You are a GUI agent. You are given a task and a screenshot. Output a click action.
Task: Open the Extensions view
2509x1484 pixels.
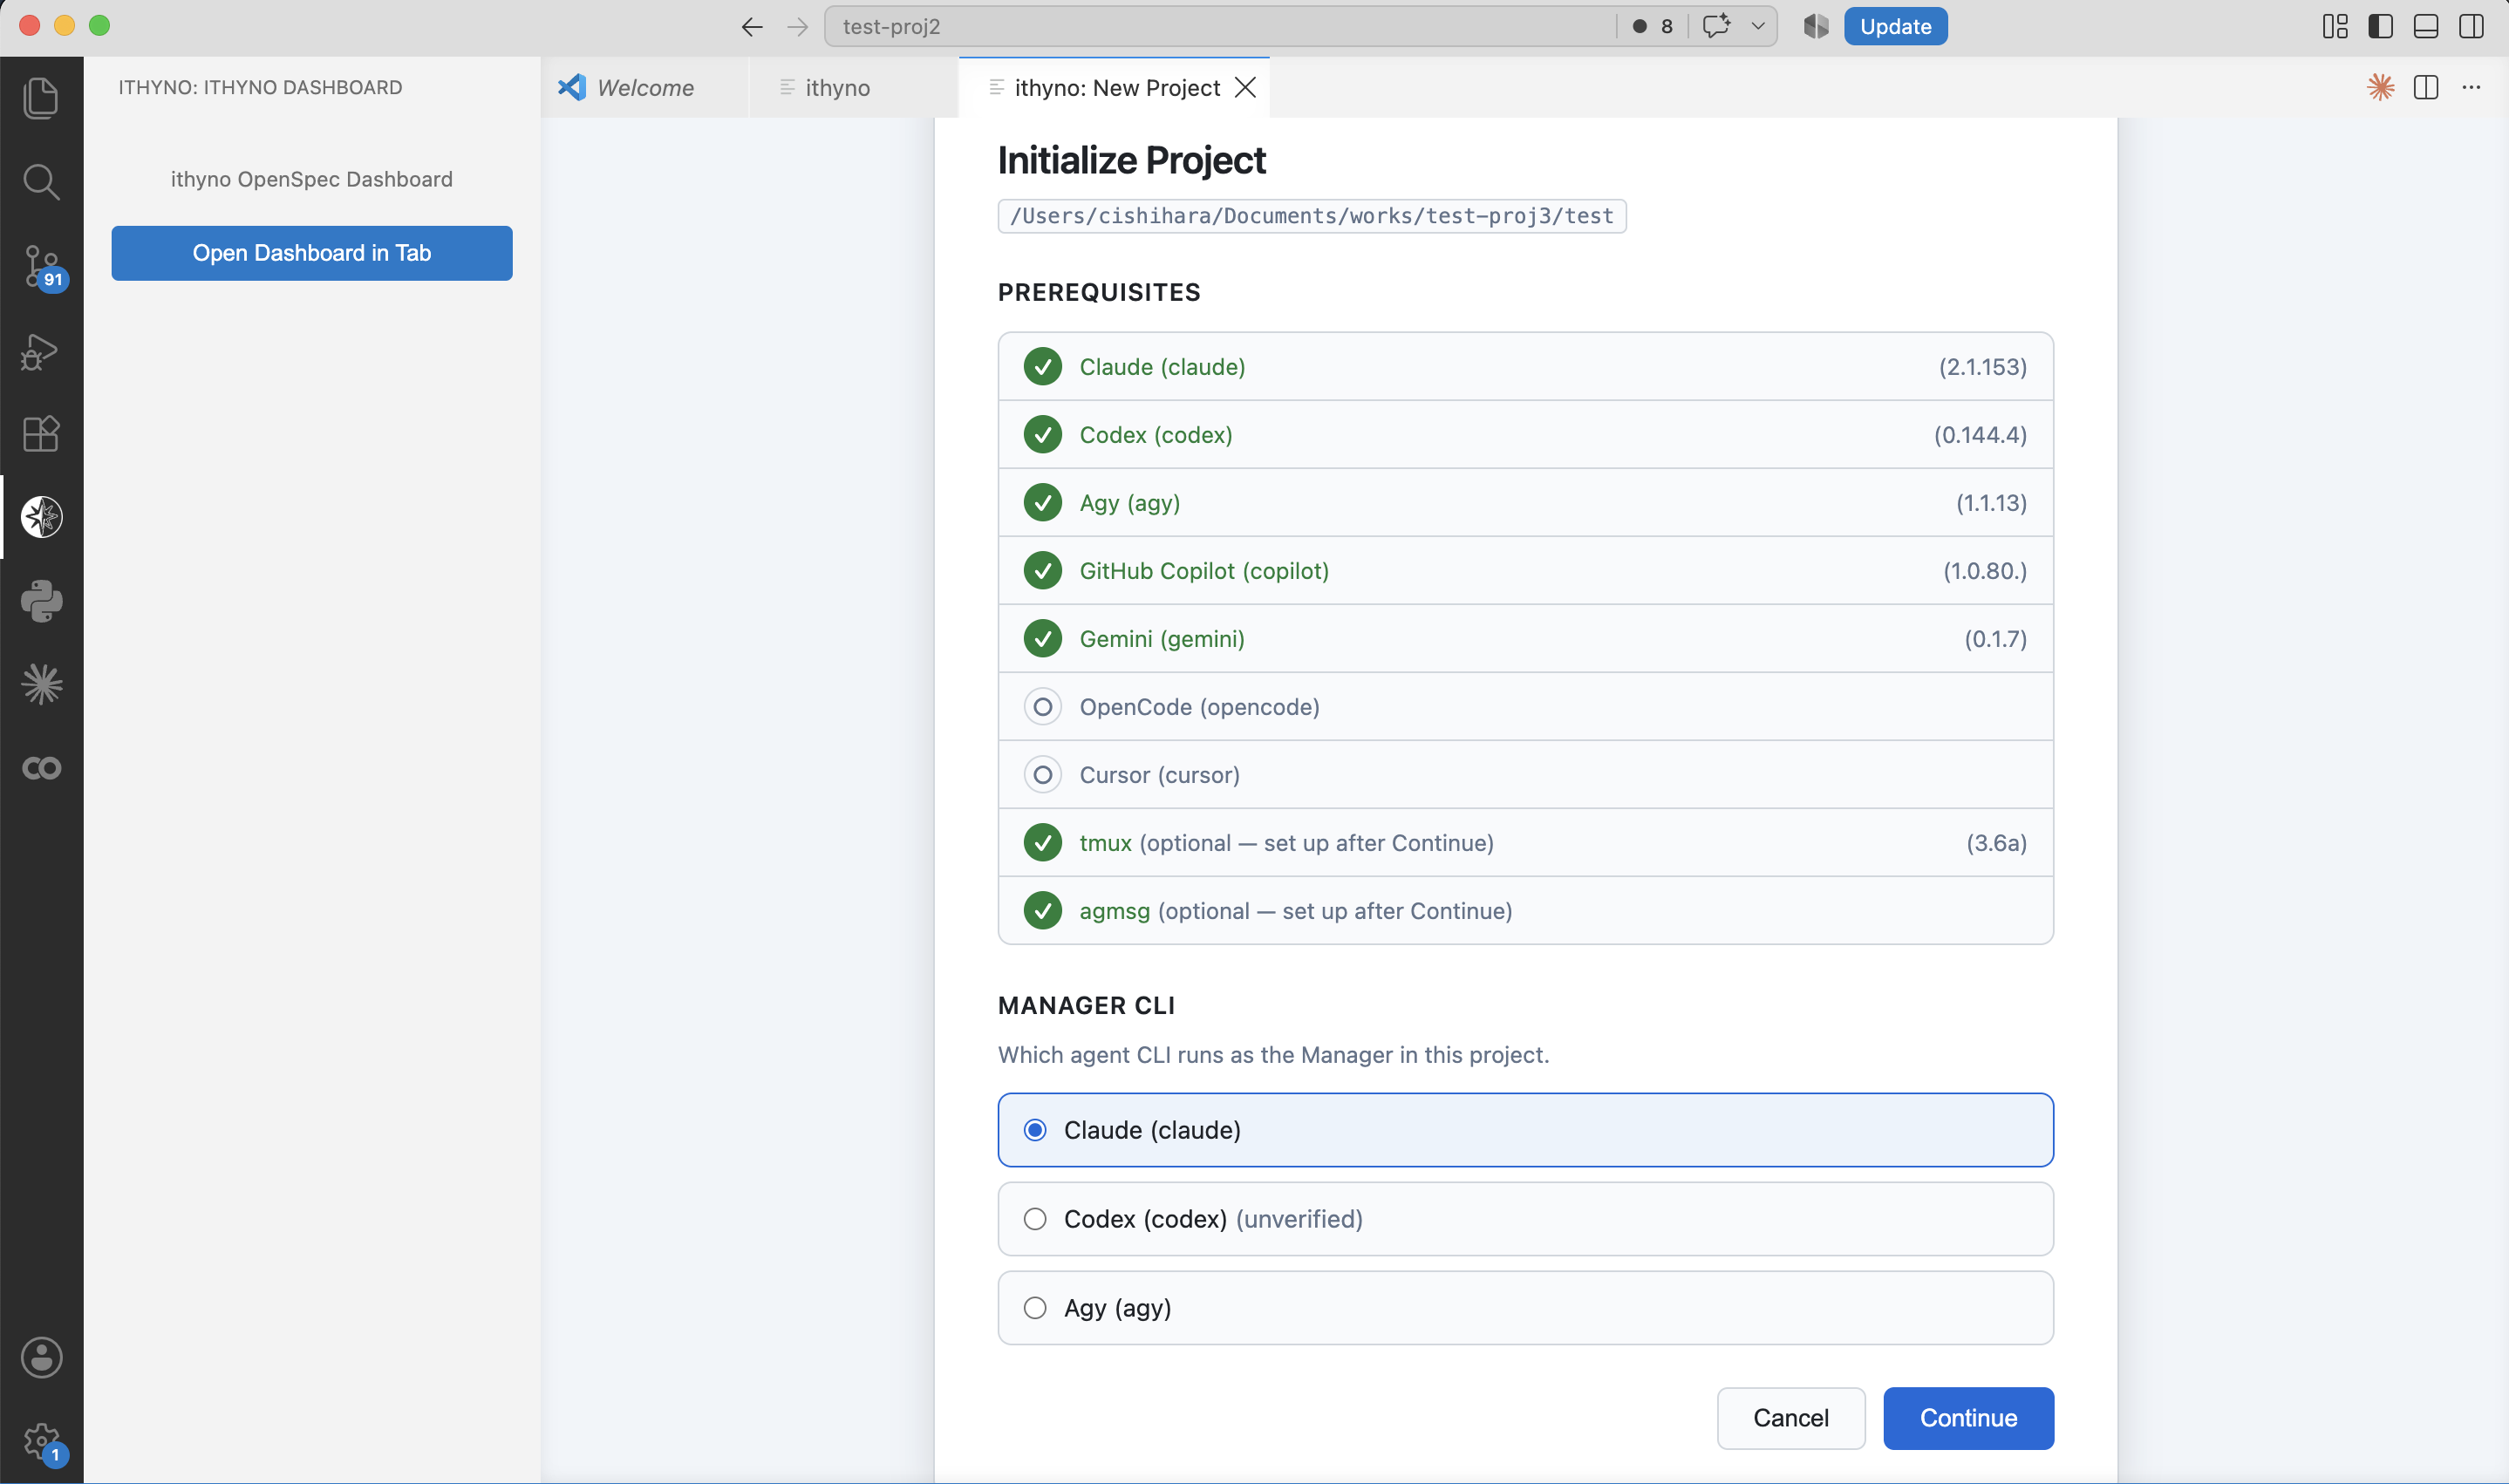coord(41,434)
